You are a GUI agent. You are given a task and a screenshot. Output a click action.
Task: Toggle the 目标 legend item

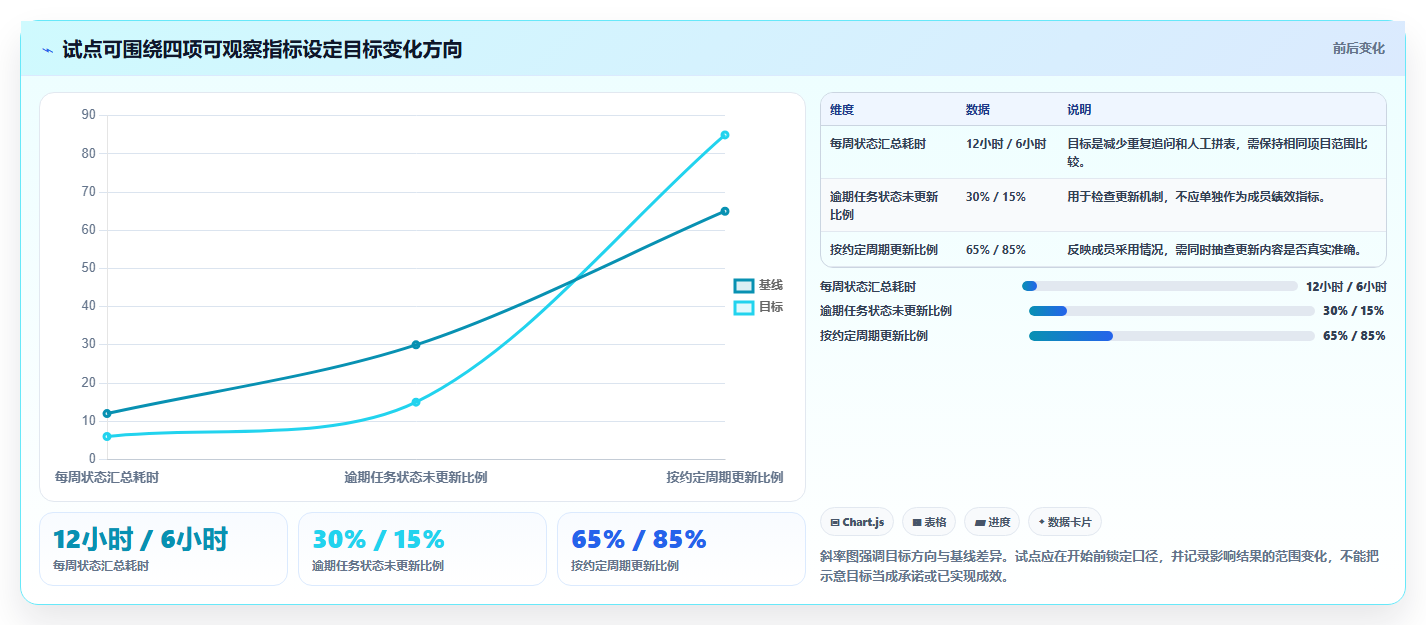coord(759,308)
